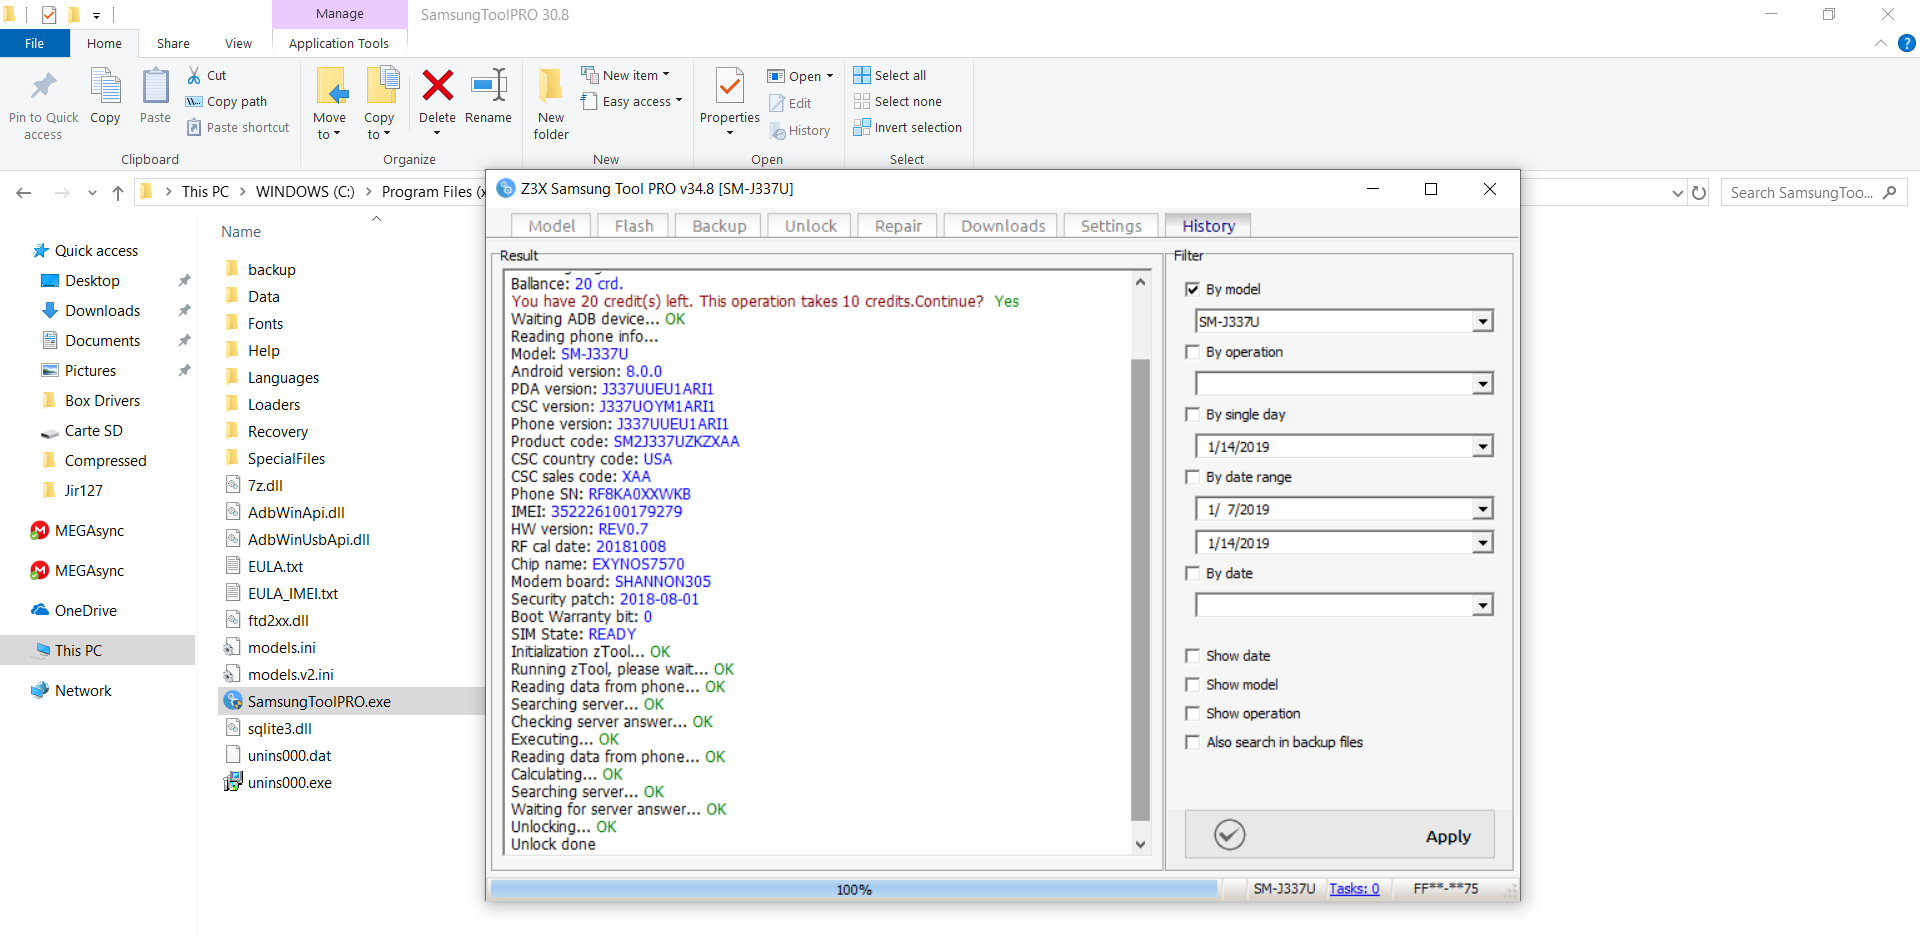1920x936 pixels.
Task: Switch to the Backup tab
Action: (719, 226)
